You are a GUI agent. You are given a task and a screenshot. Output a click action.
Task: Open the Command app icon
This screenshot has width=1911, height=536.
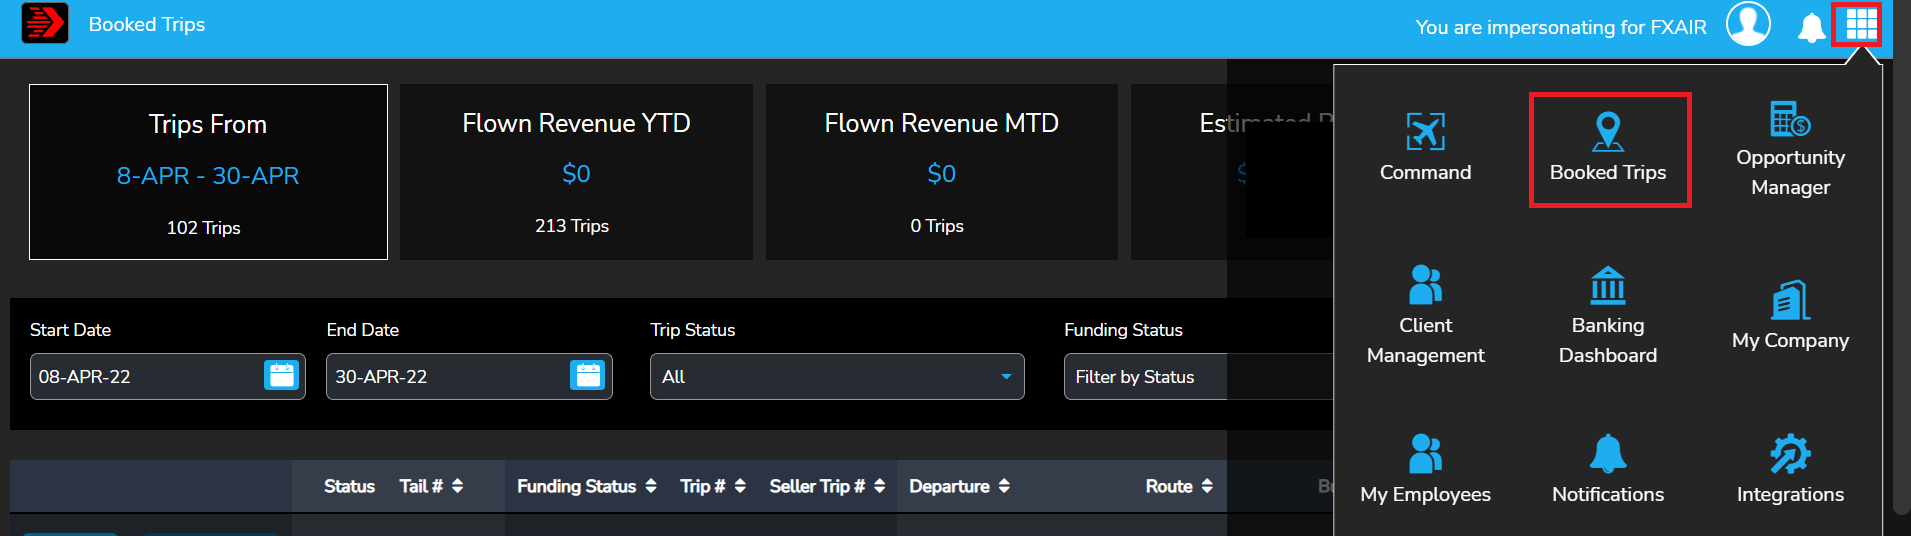(1425, 147)
